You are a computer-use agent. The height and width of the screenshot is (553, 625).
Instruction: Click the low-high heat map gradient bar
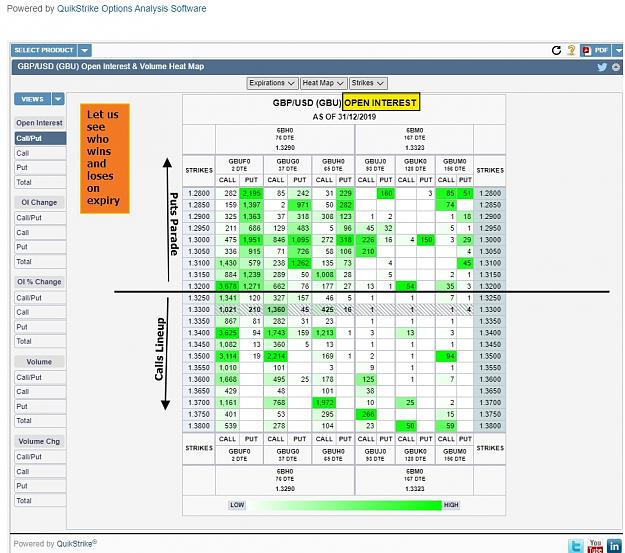point(344,505)
